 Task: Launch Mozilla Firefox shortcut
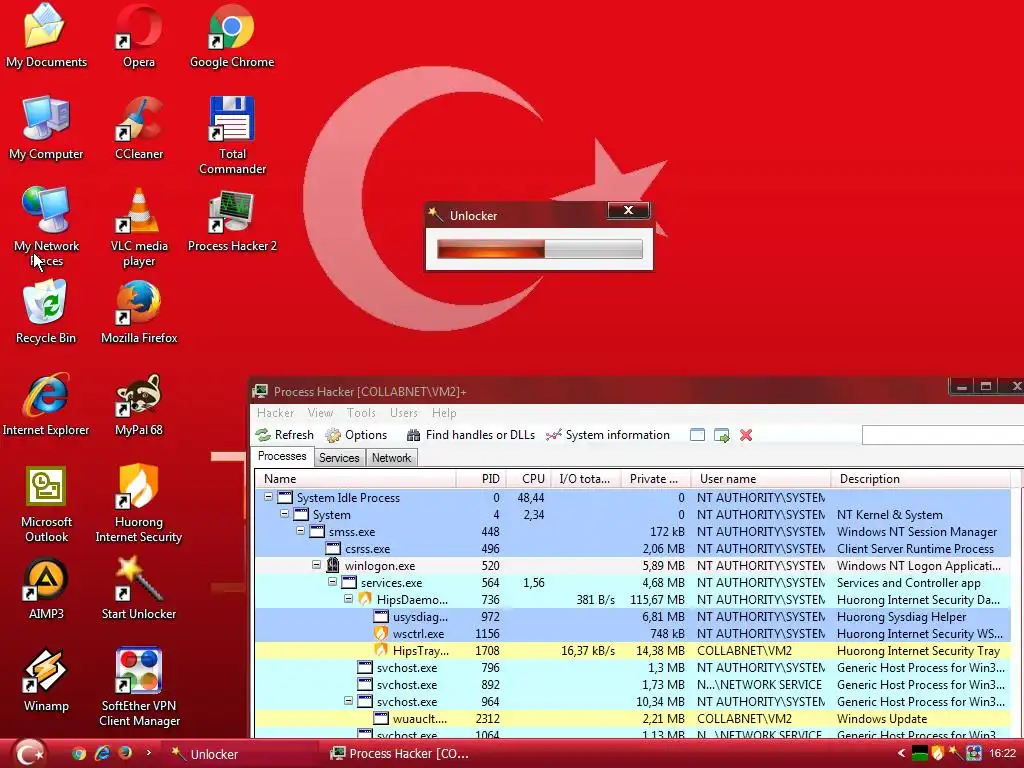[138, 312]
